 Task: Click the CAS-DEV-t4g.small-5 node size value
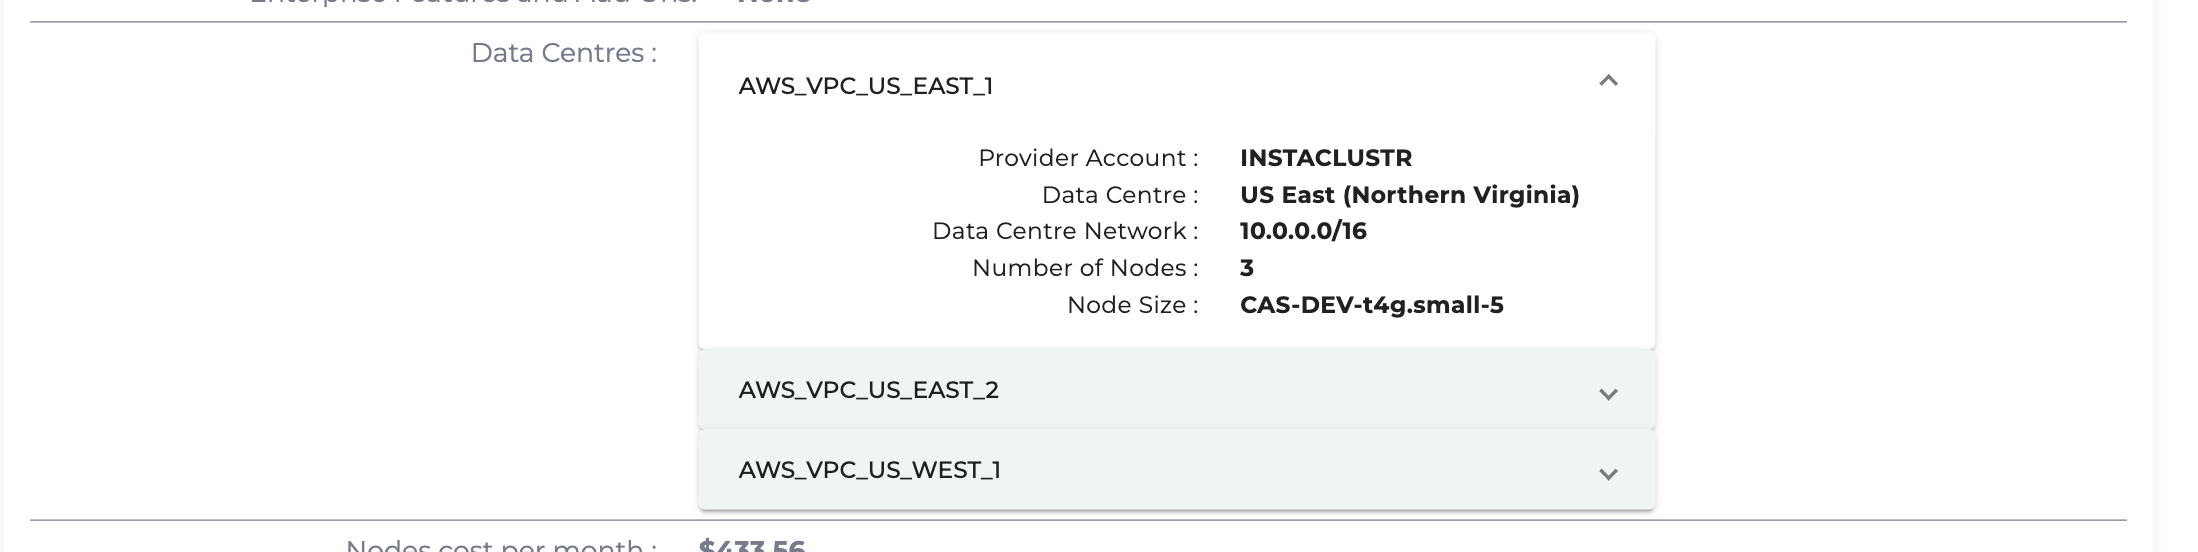coord(1371,305)
